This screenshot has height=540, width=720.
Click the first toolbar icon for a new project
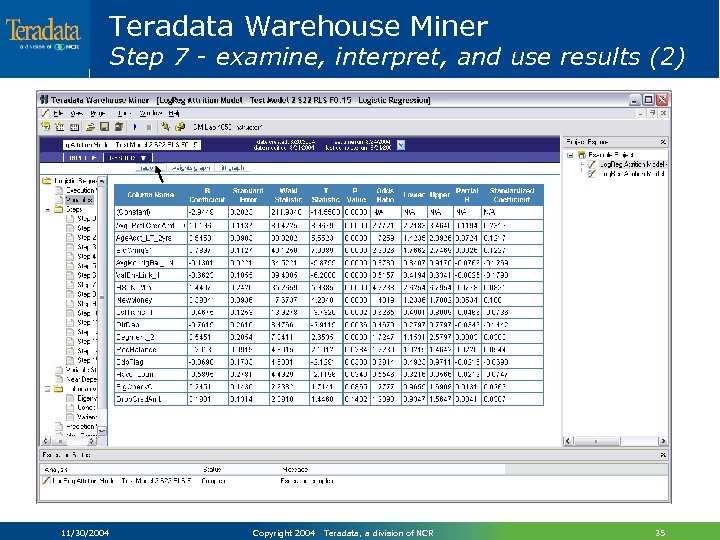45,127
